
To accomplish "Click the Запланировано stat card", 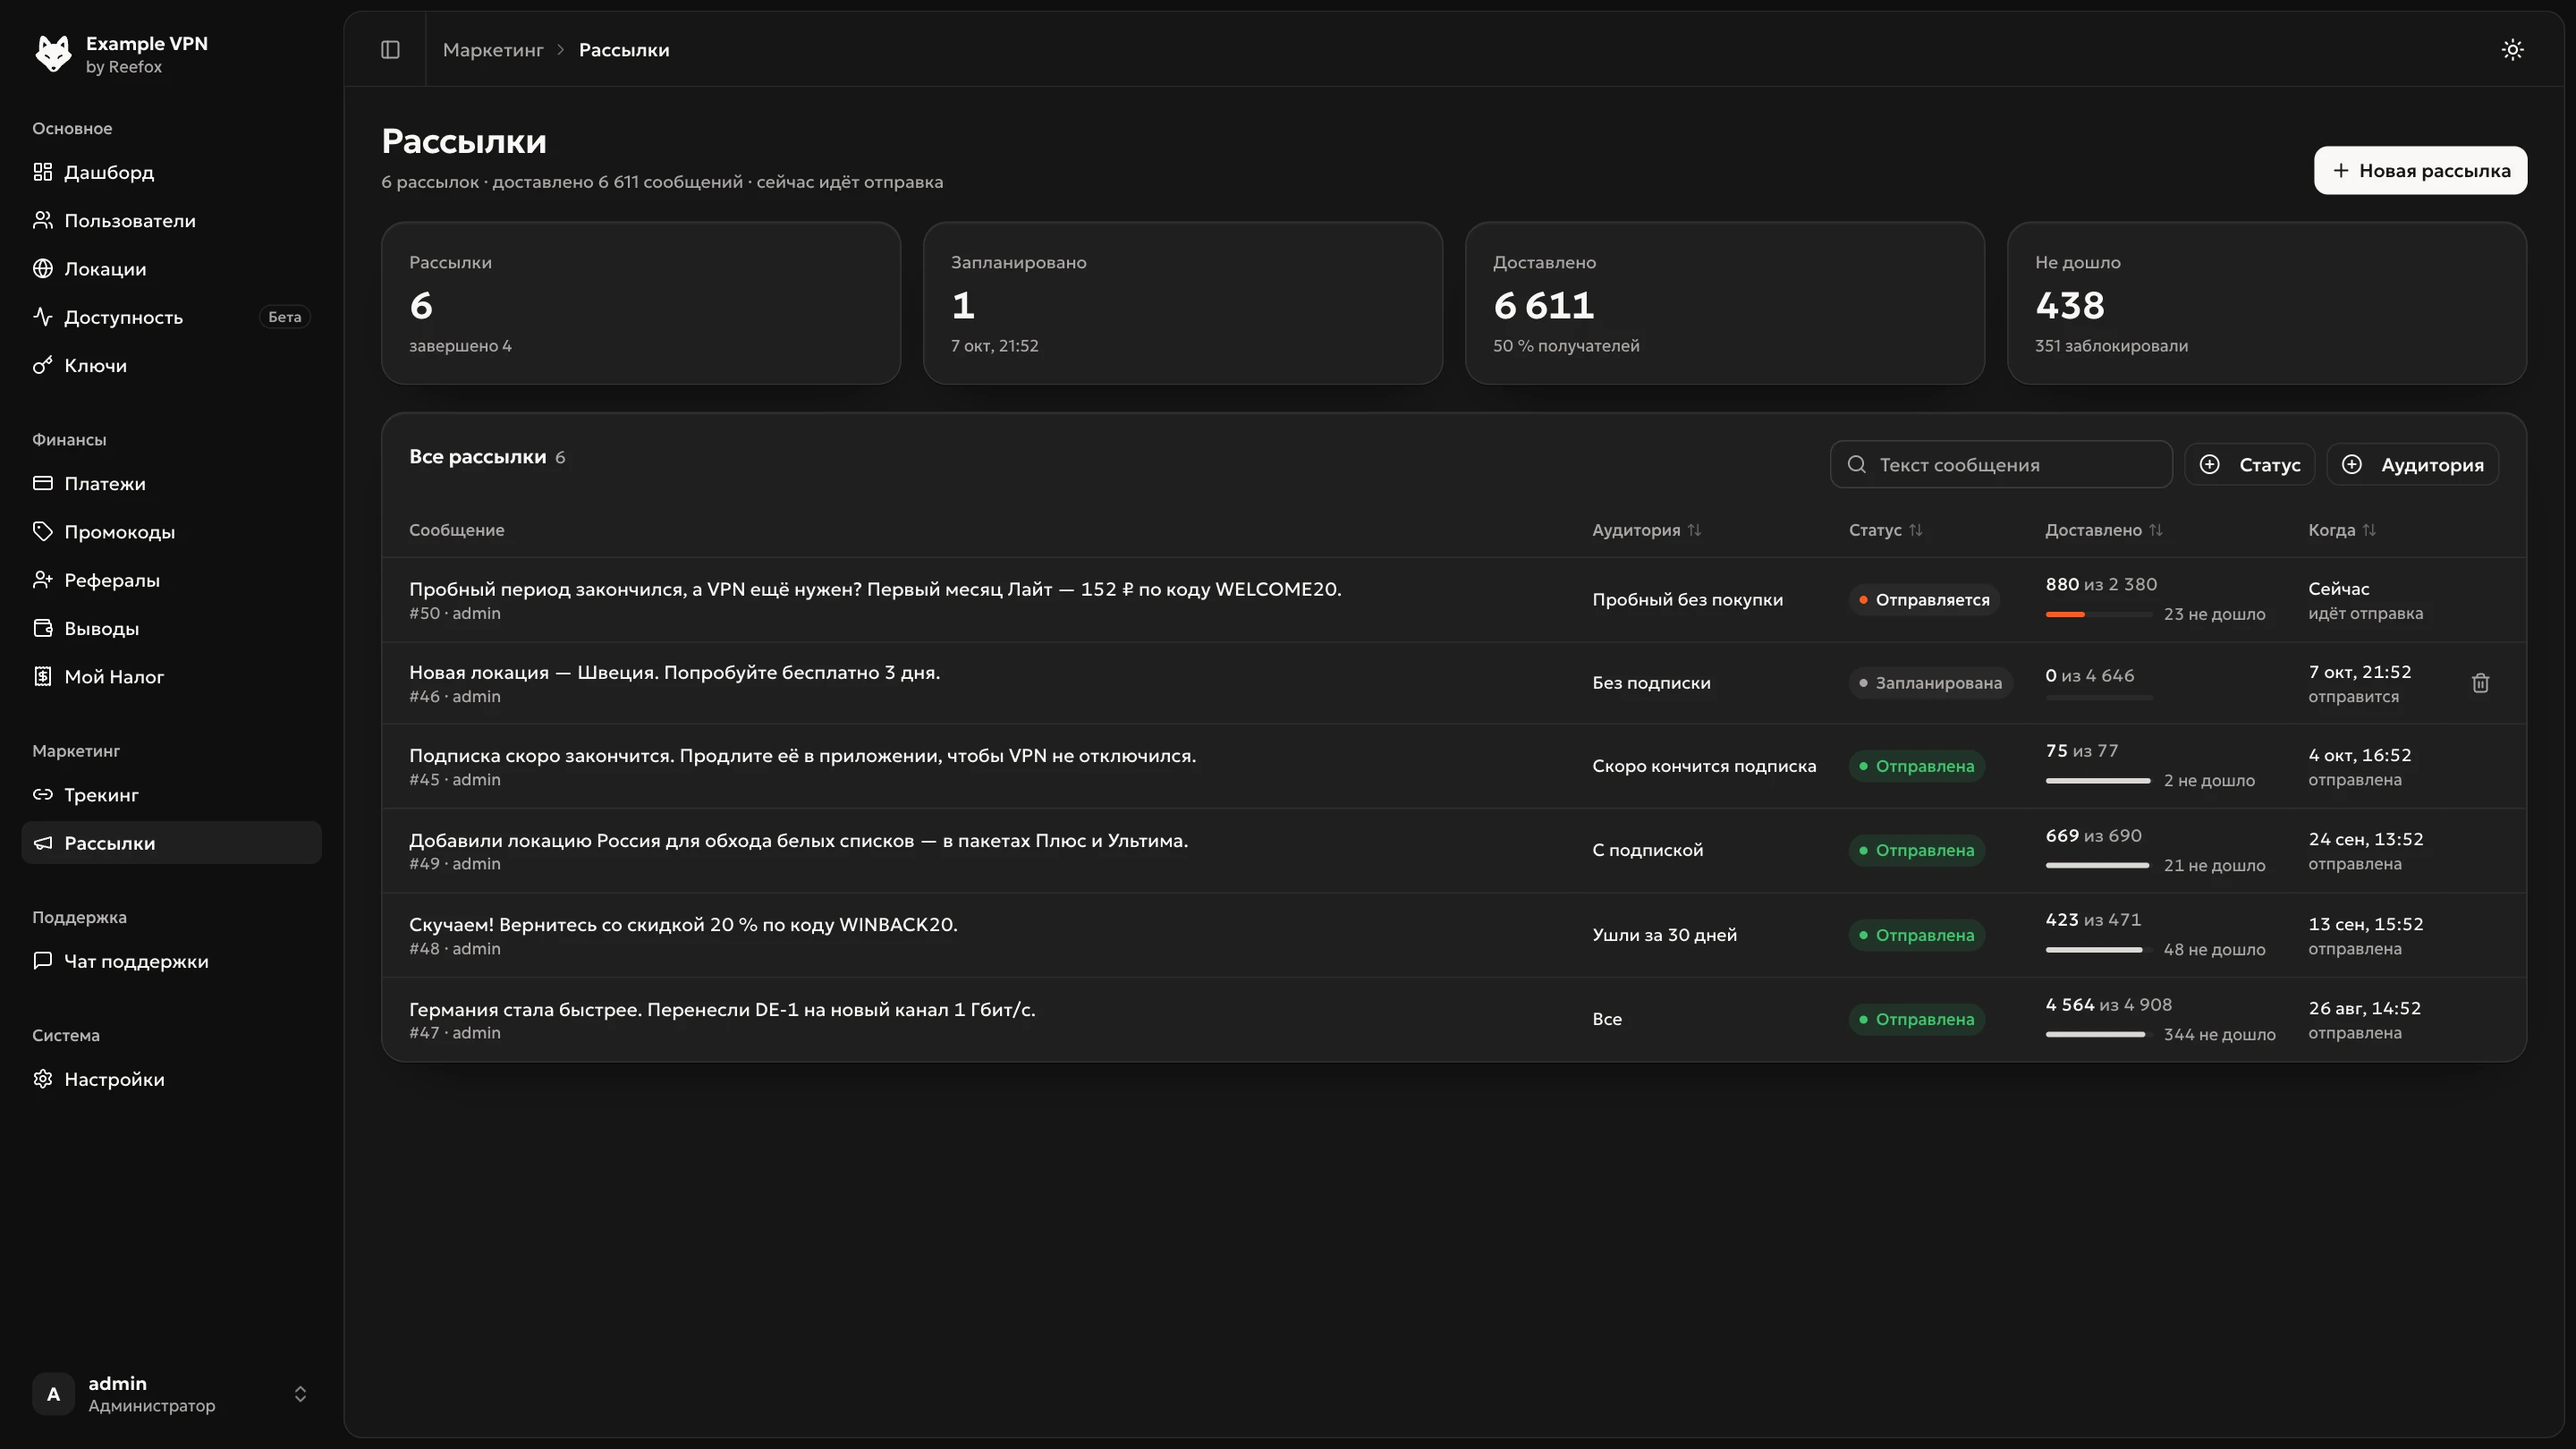I will [x=1182, y=303].
